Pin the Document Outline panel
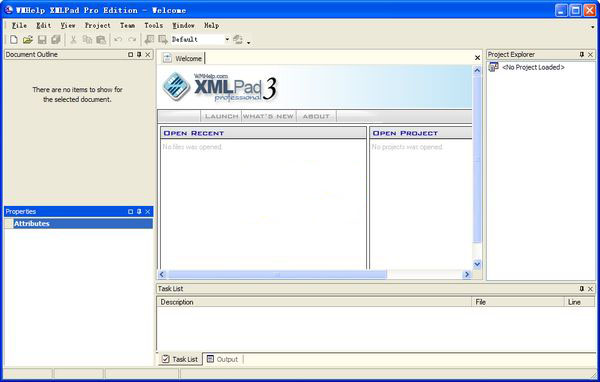 pyautogui.click(x=139, y=55)
